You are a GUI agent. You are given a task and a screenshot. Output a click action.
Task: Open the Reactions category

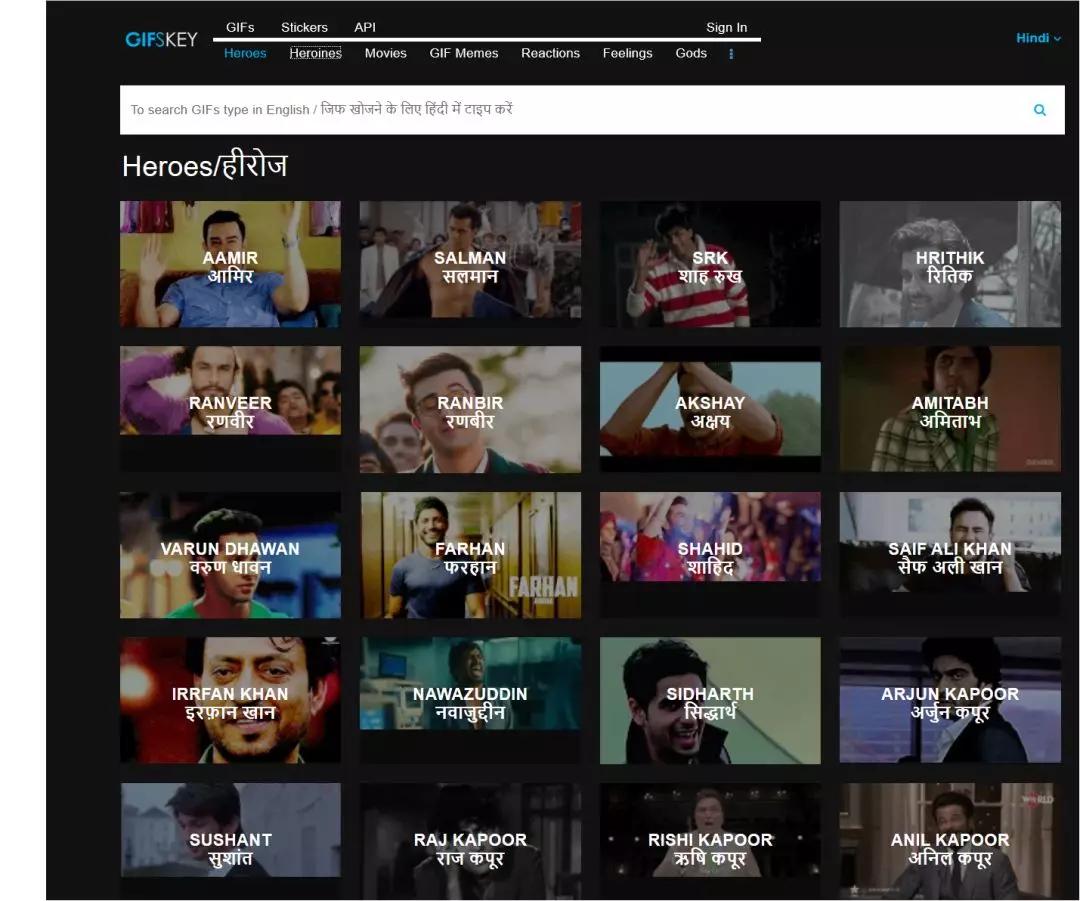[x=550, y=53]
